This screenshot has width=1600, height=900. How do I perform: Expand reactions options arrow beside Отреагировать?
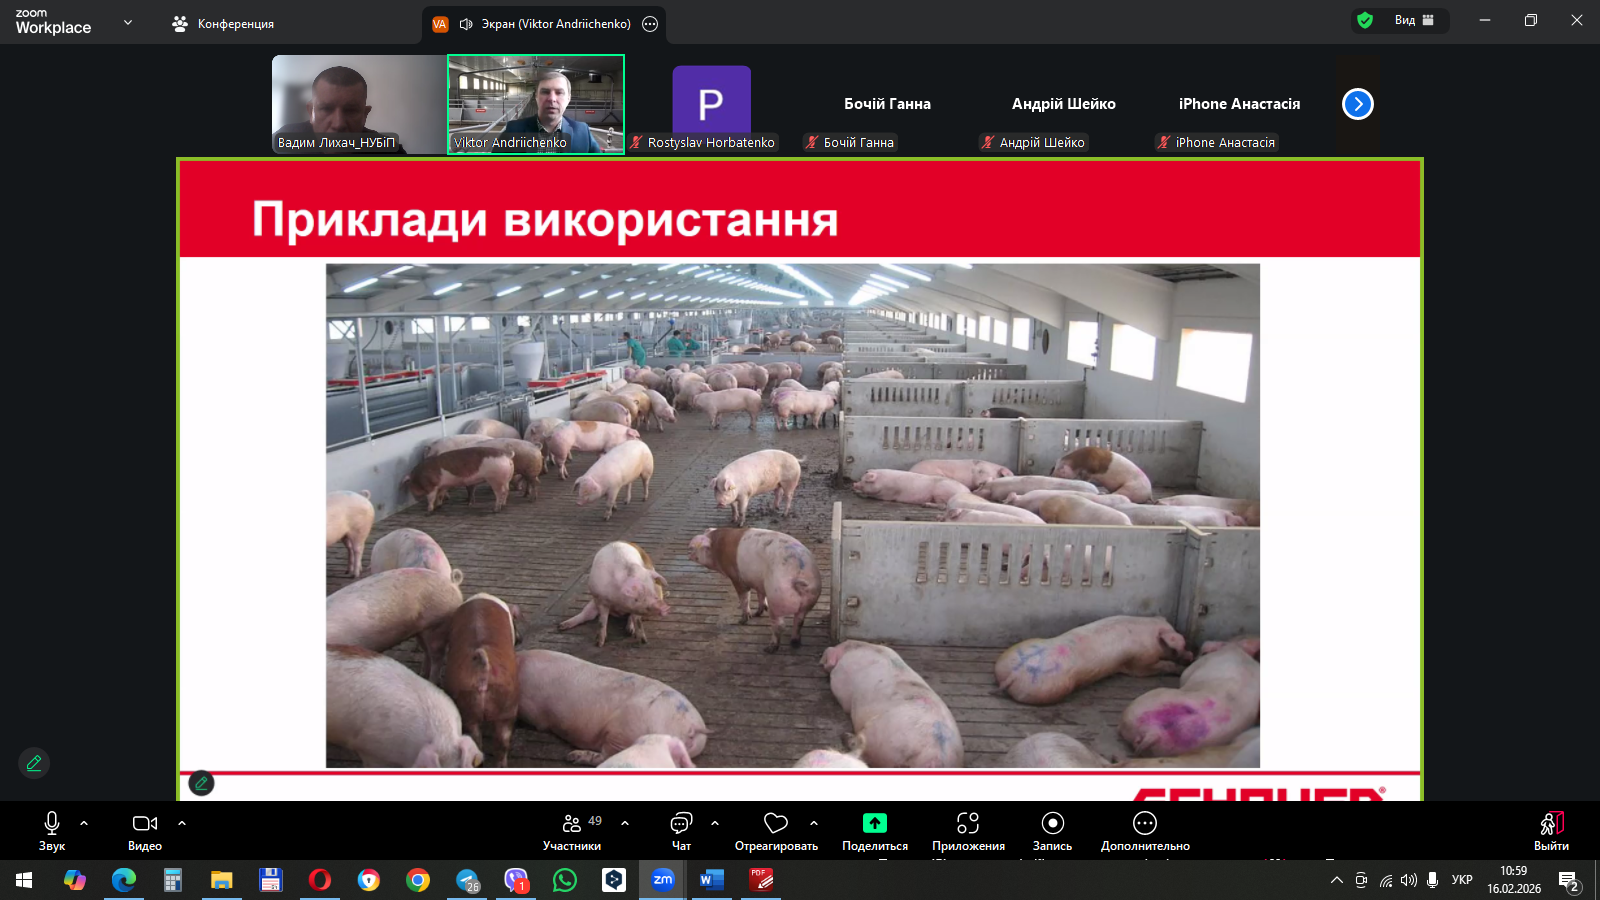[814, 823]
